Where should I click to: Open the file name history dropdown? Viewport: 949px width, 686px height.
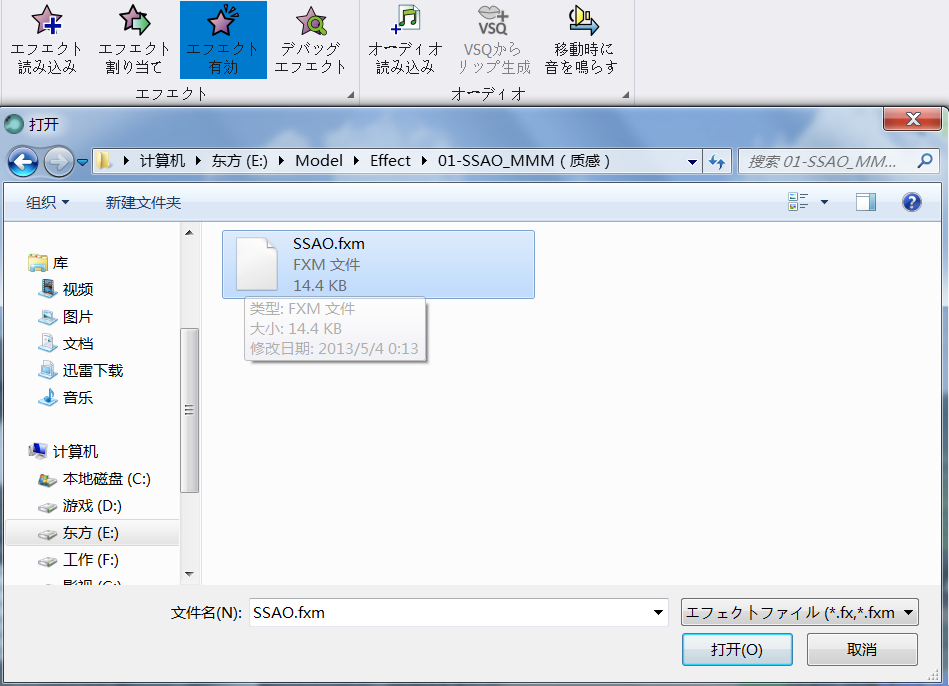[x=657, y=612]
